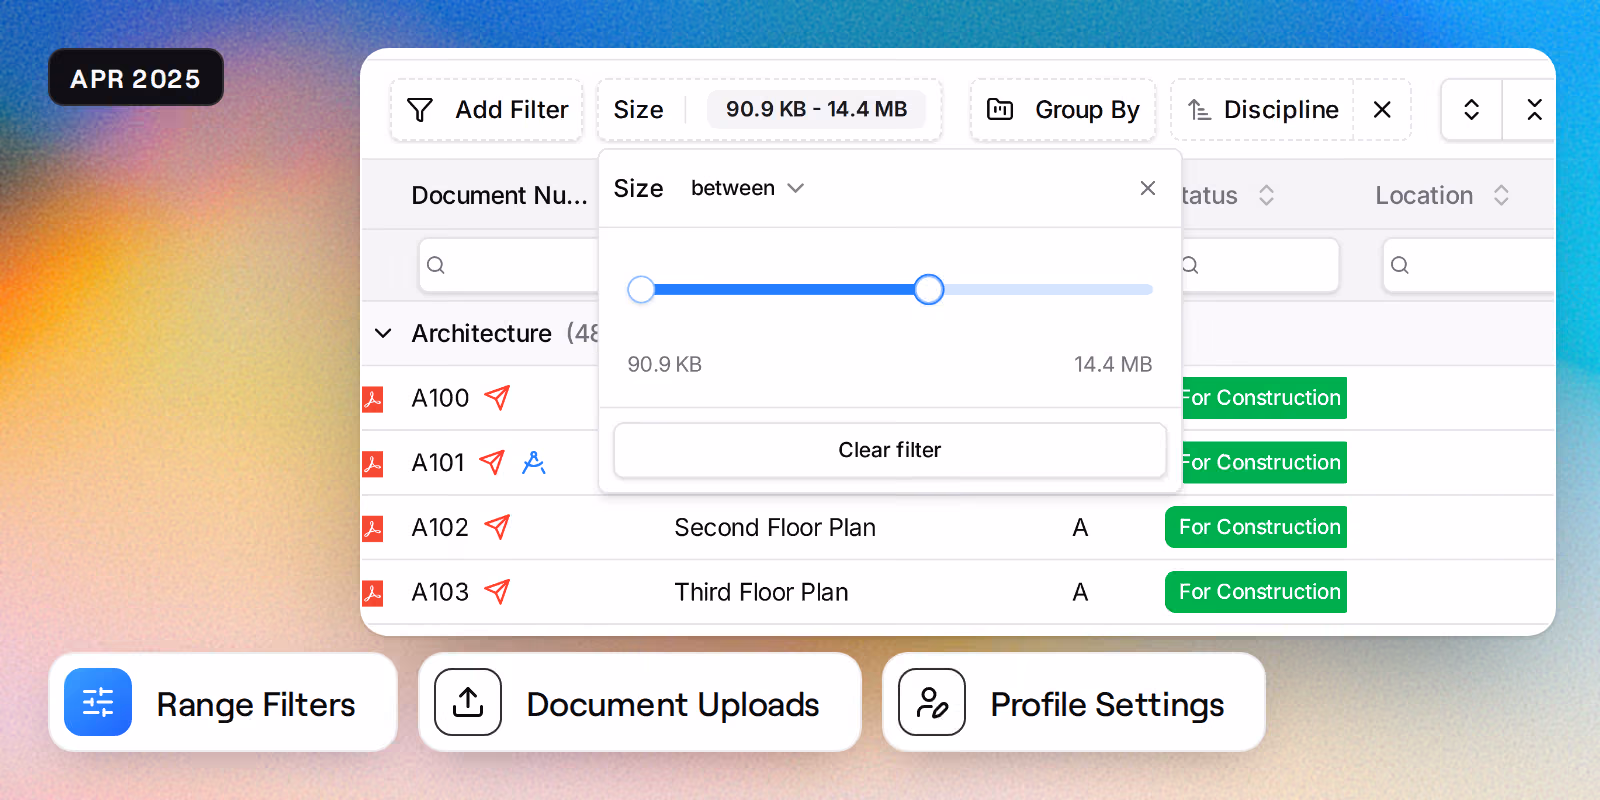The image size is (1600, 800).
Task: Click the PDF icon beside A100
Action: pyautogui.click(x=373, y=399)
